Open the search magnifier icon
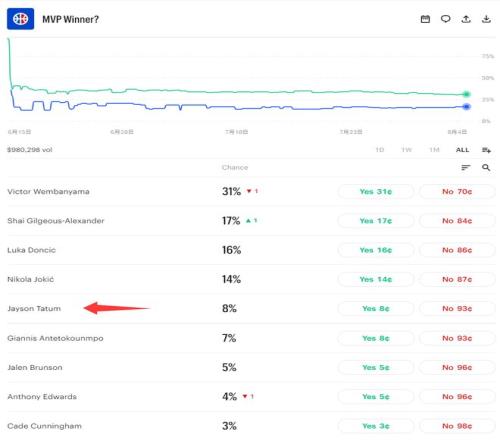This screenshot has width=500, height=440. click(486, 167)
